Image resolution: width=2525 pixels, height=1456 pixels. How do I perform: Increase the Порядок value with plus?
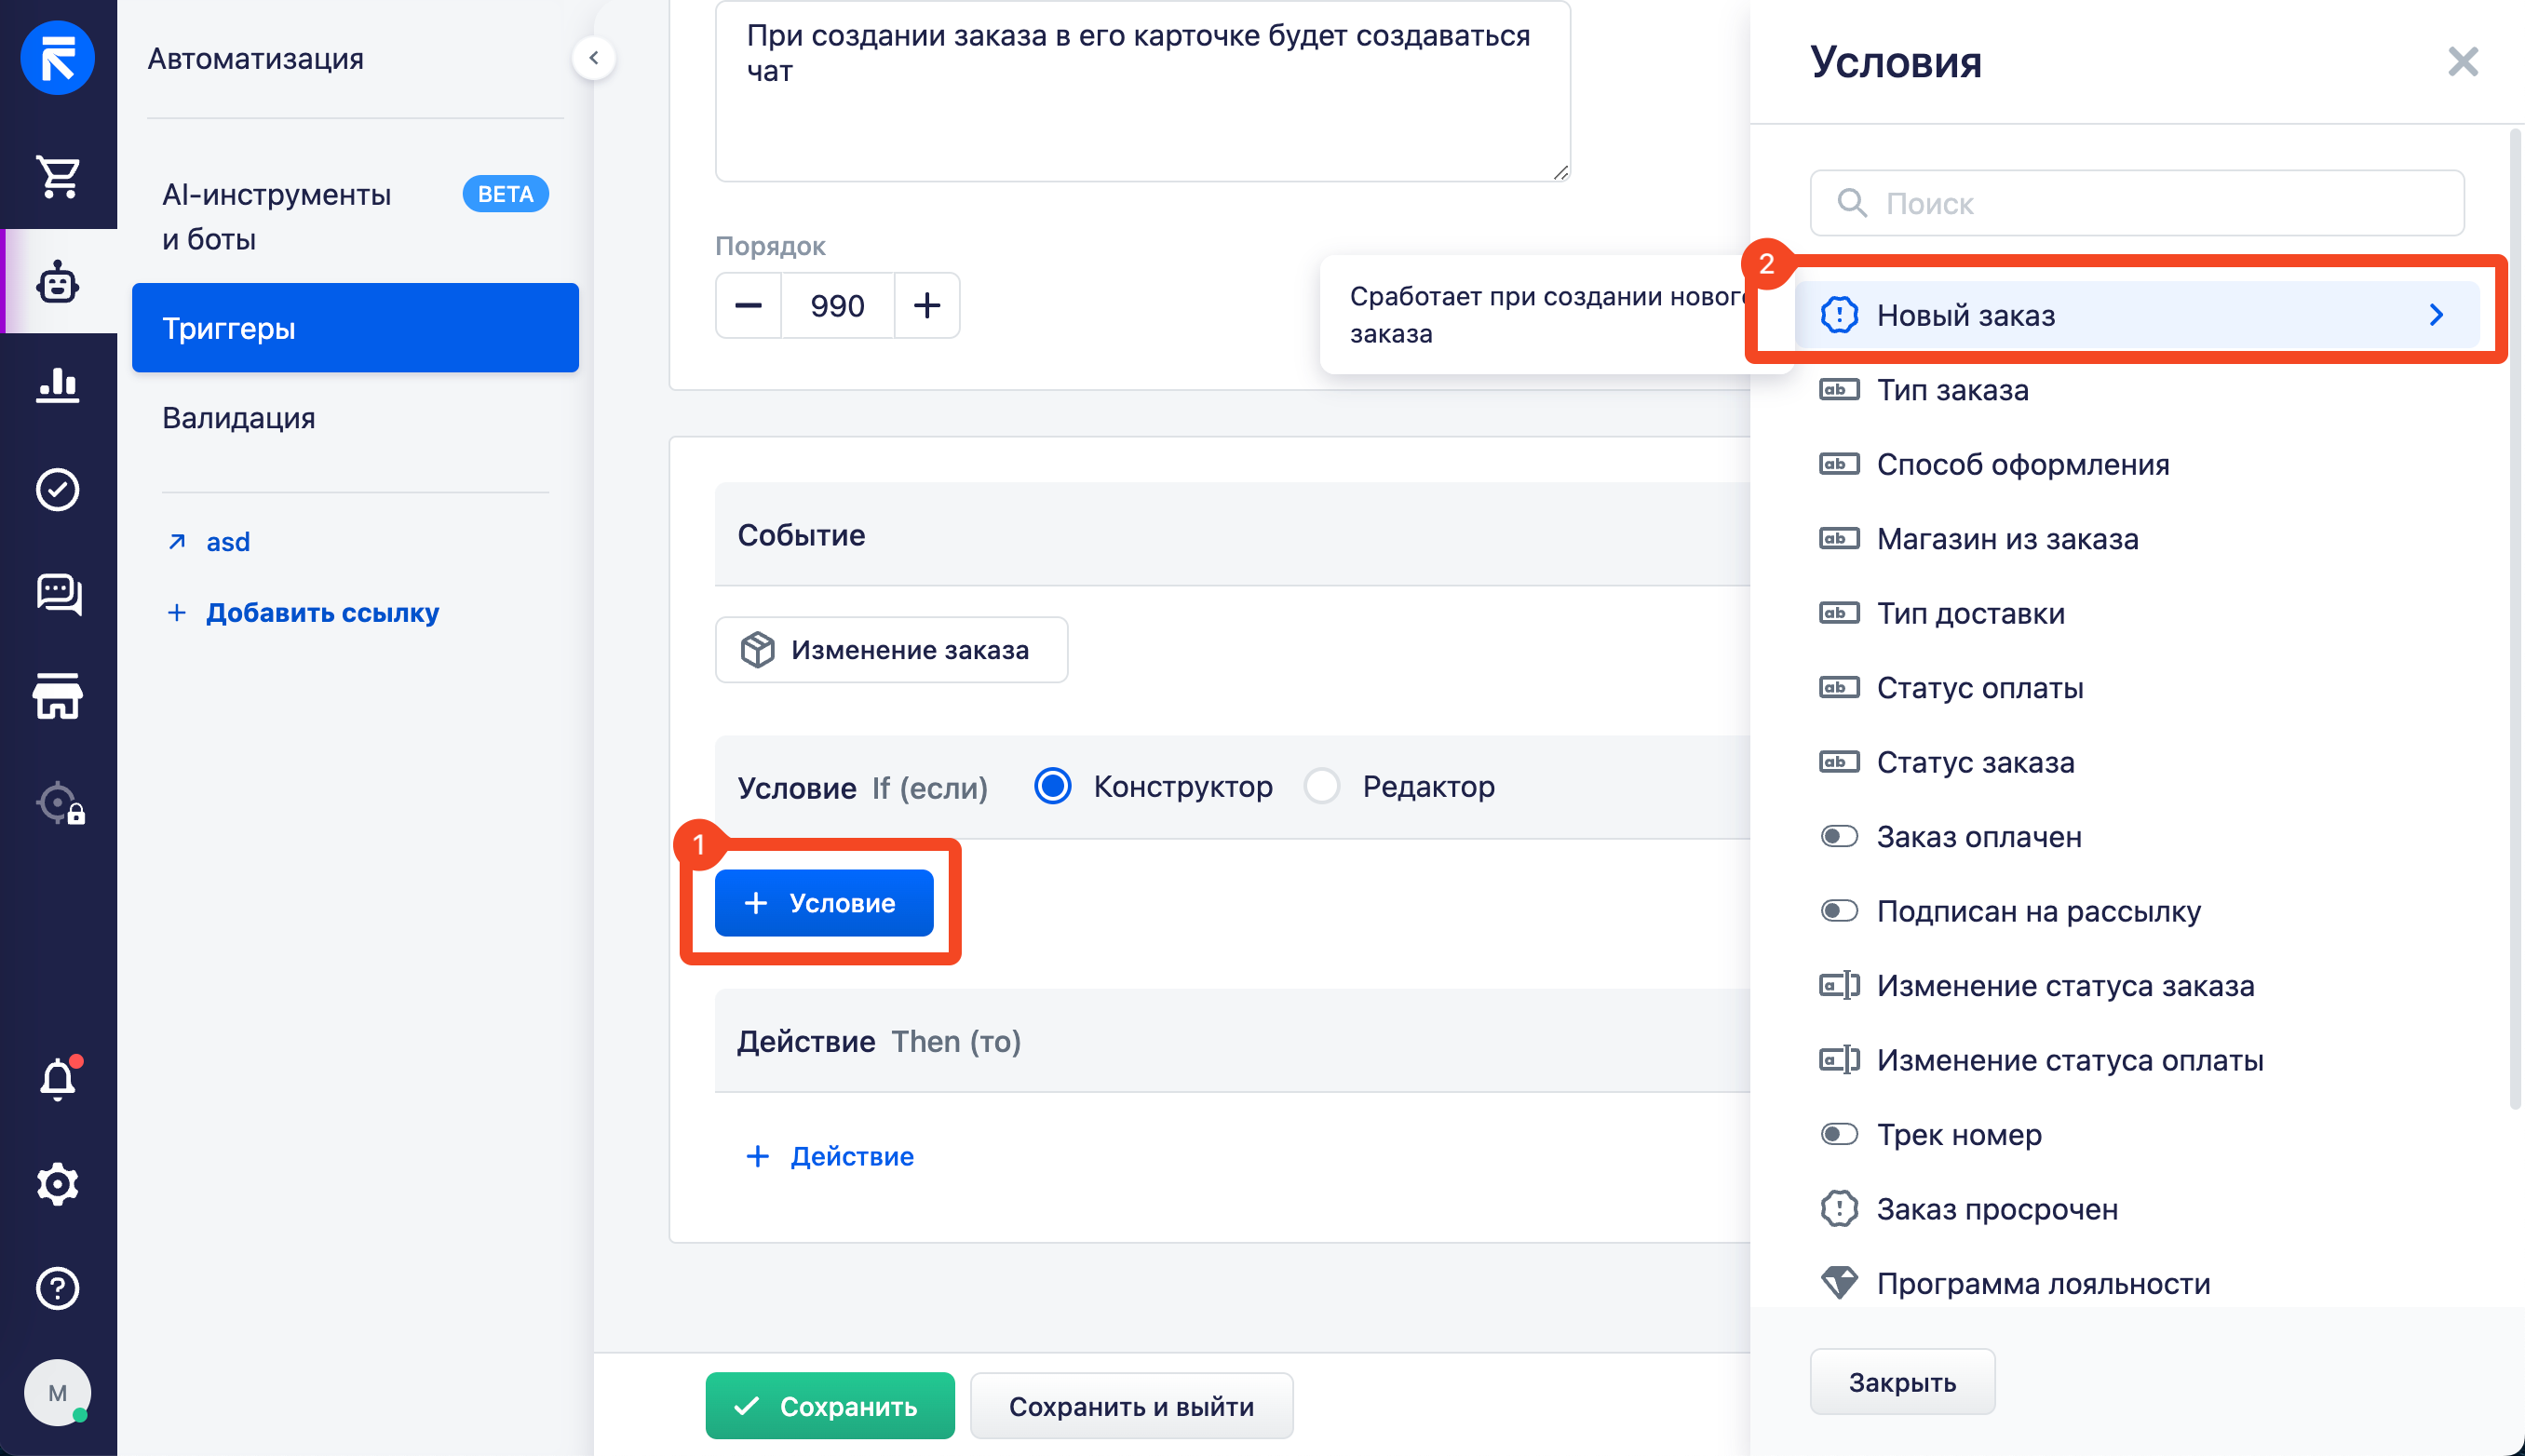coord(926,305)
